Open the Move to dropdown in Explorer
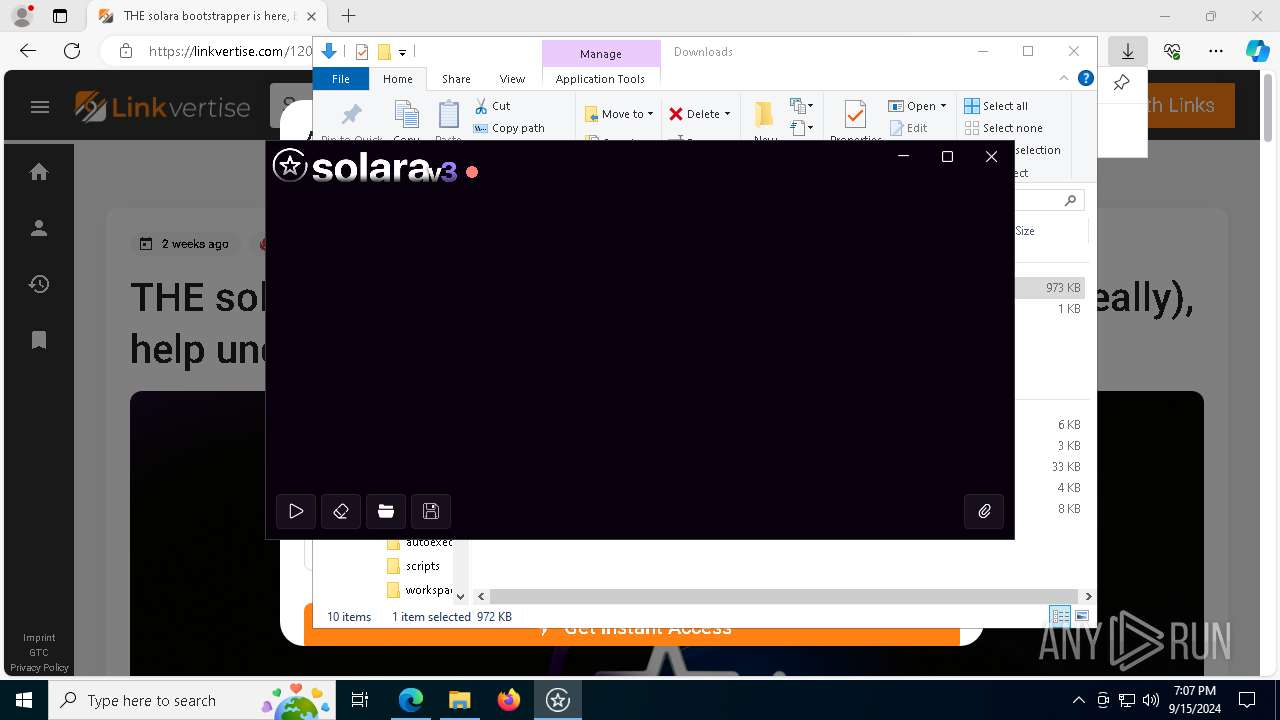This screenshot has height=720, width=1280. (x=619, y=114)
